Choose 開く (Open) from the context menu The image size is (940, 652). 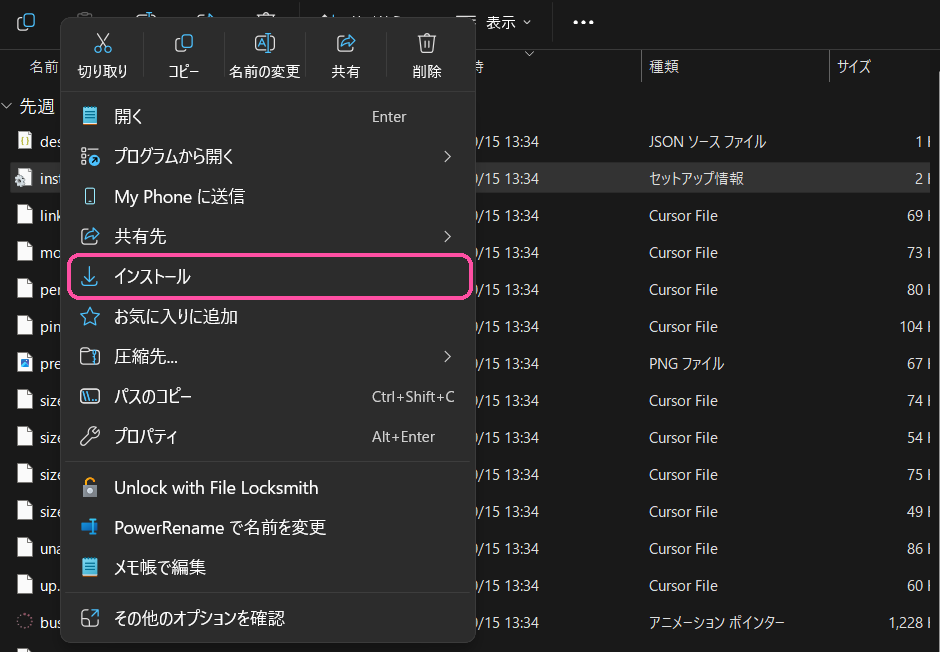pyautogui.click(x=268, y=116)
